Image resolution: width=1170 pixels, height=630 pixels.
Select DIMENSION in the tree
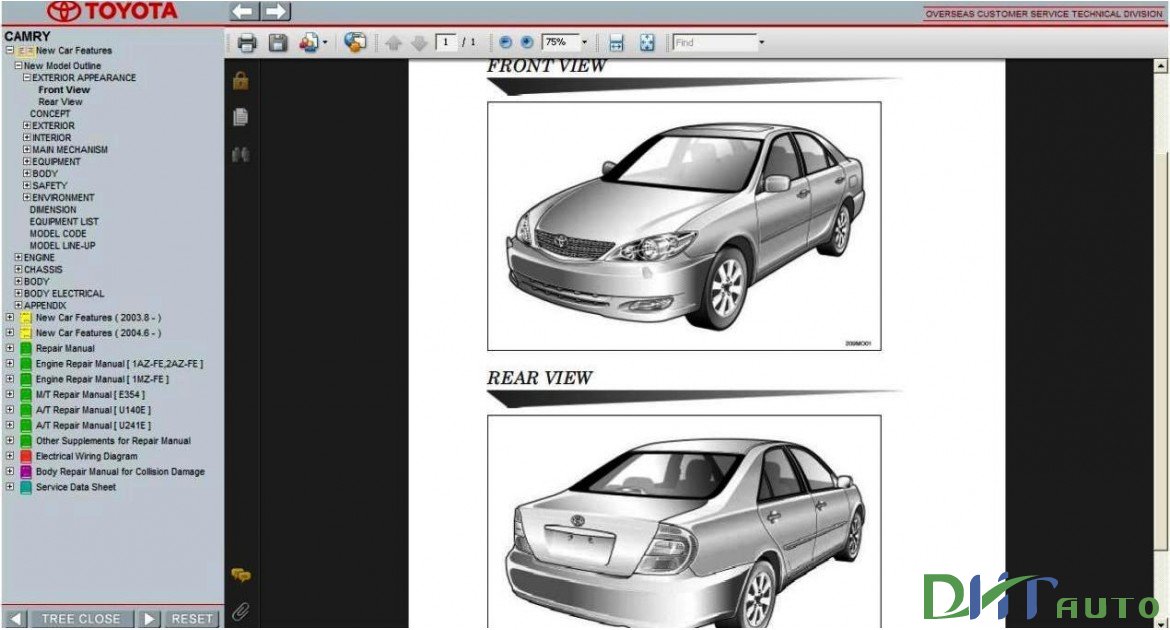(x=53, y=210)
